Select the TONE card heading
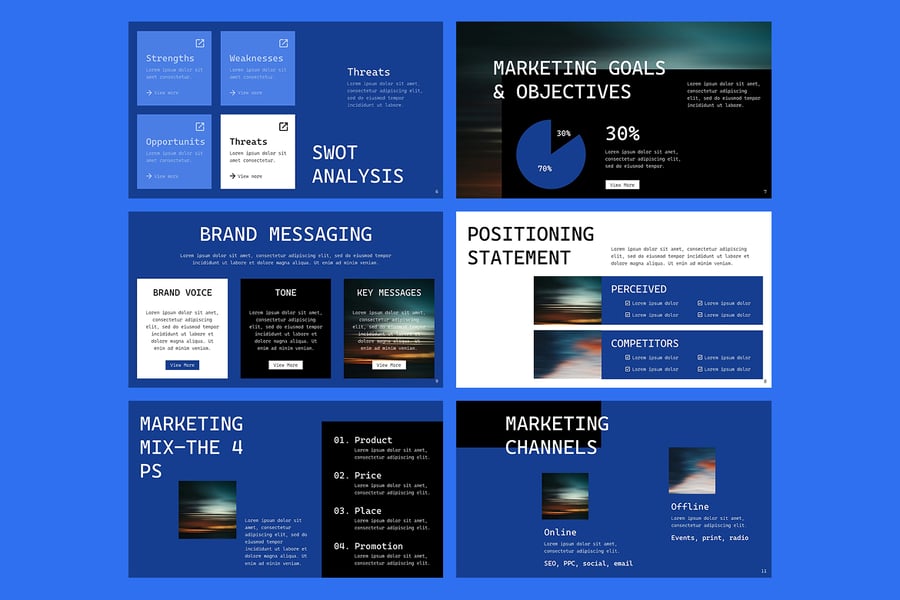900x600 pixels. pos(286,293)
